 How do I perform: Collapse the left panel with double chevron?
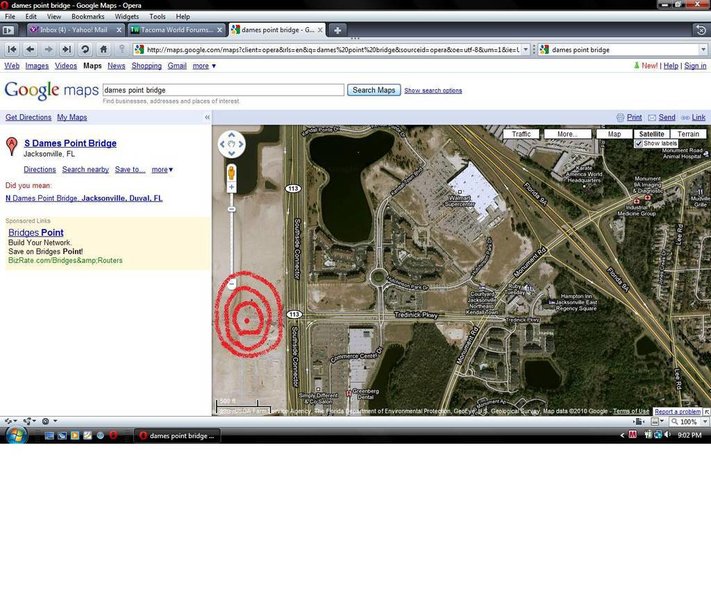[207, 117]
